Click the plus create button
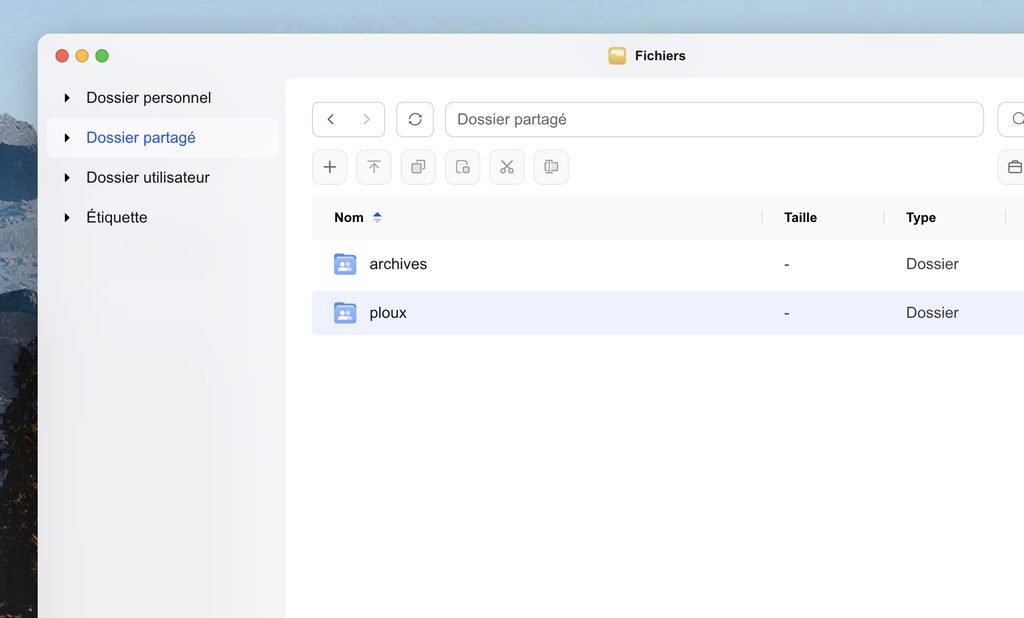1024x618 pixels. (x=330, y=167)
